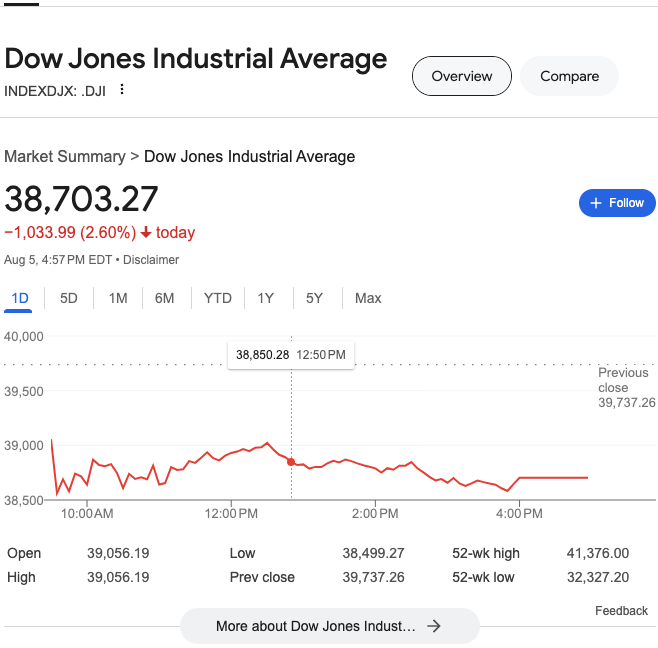This screenshot has height=648, width=658.
Task: Click the plus icon on Follow button
Action: (x=596, y=203)
